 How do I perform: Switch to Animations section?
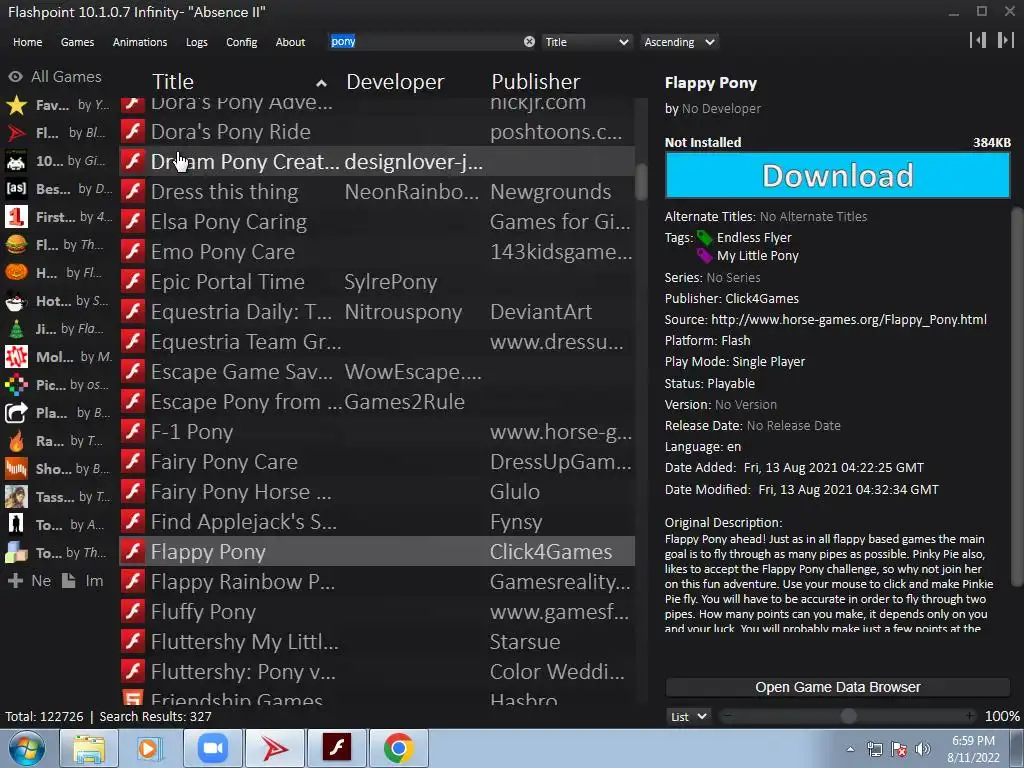[x=140, y=42]
